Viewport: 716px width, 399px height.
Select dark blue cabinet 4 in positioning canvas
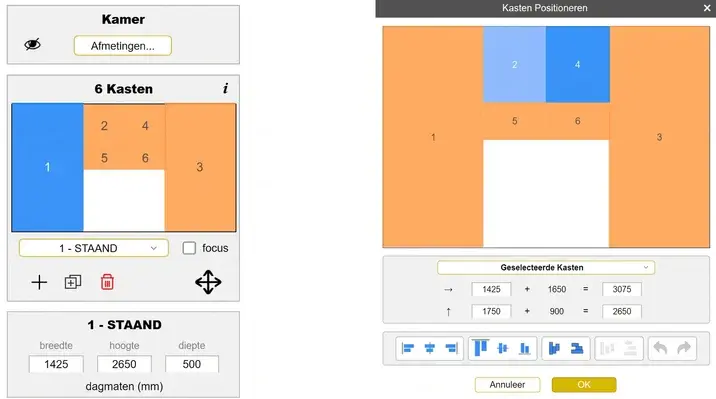tap(578, 64)
